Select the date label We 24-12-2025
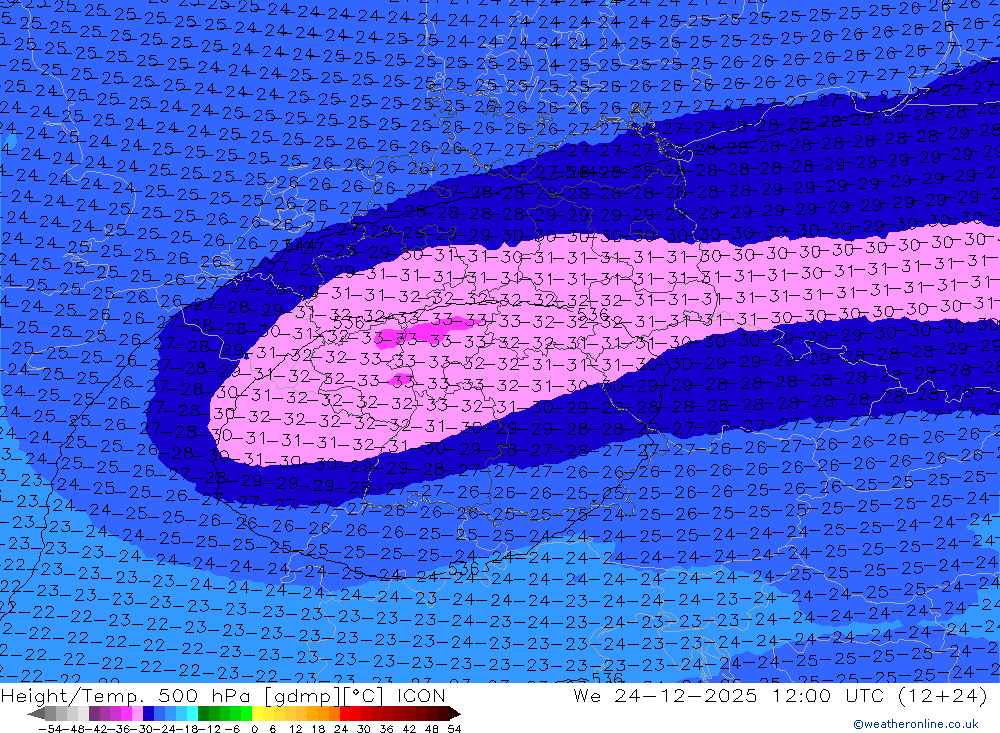This screenshot has height=733, width=1000. [x=665, y=695]
